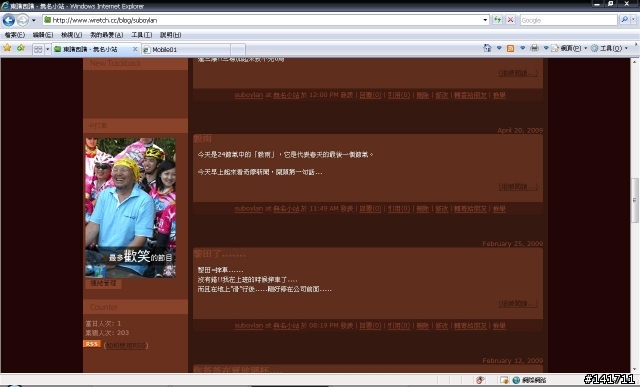Screen dimensions: 640x387
Task: Continue reading the April 20 穀雨 post
Action: [x=518, y=187]
